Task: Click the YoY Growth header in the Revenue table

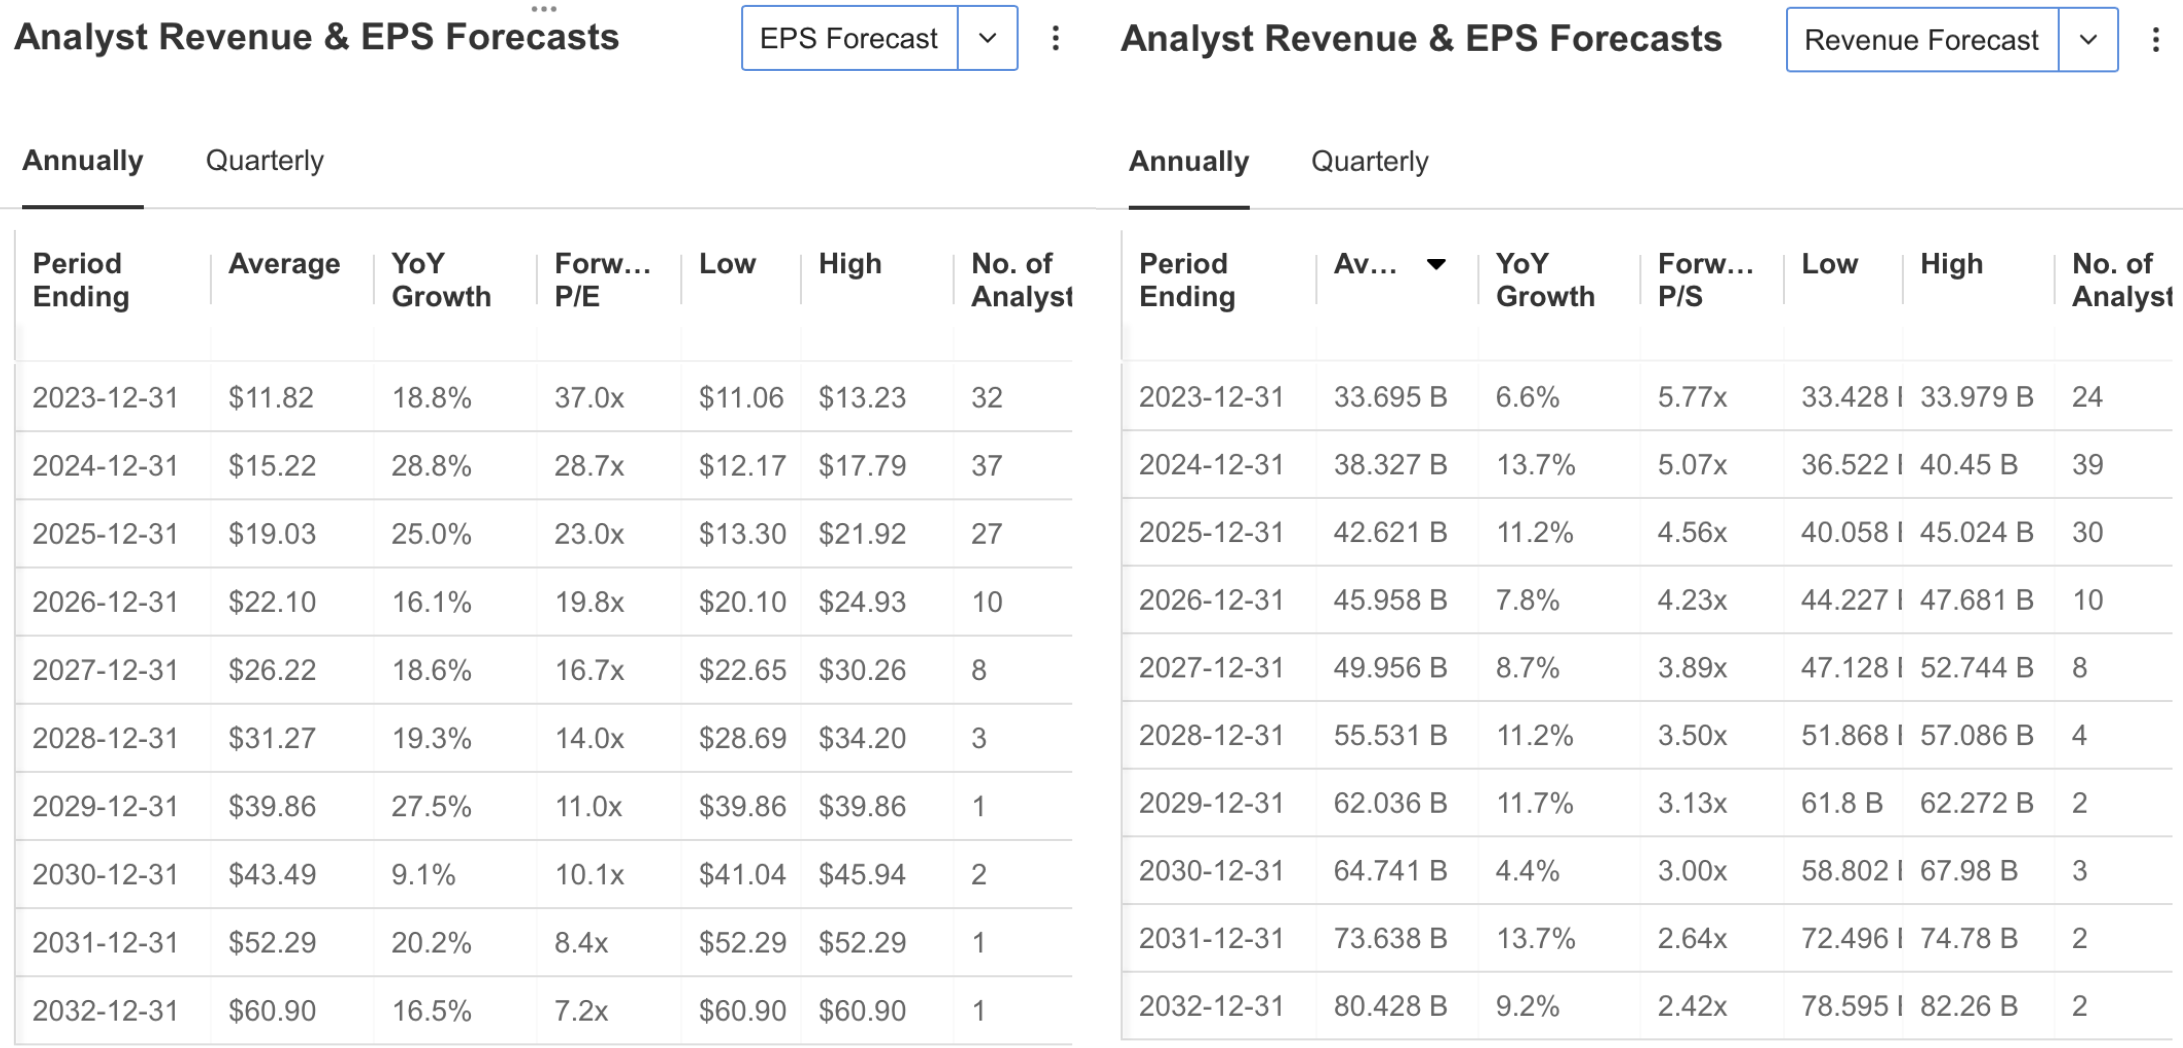Action: tap(1545, 280)
